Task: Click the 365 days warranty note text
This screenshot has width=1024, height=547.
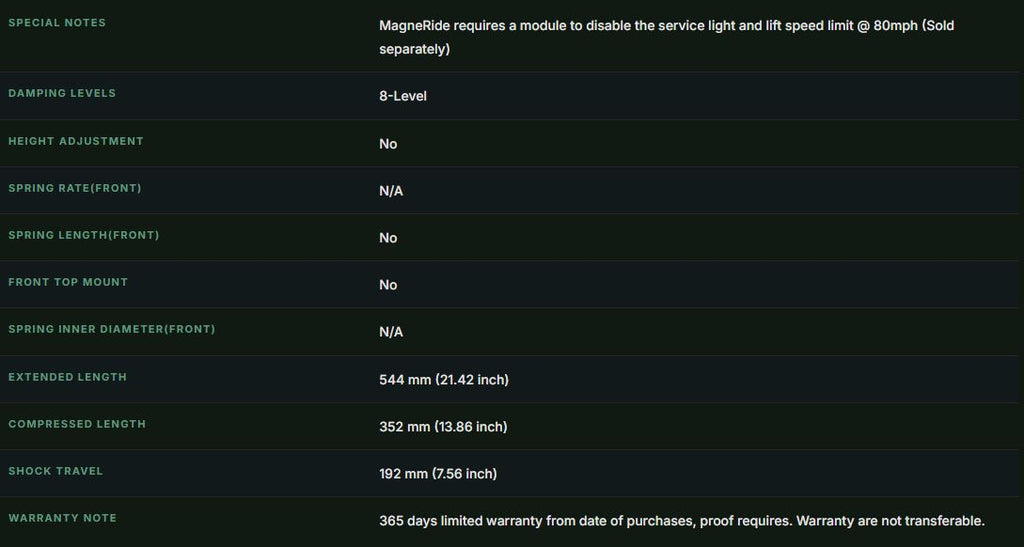Action: (x=682, y=521)
